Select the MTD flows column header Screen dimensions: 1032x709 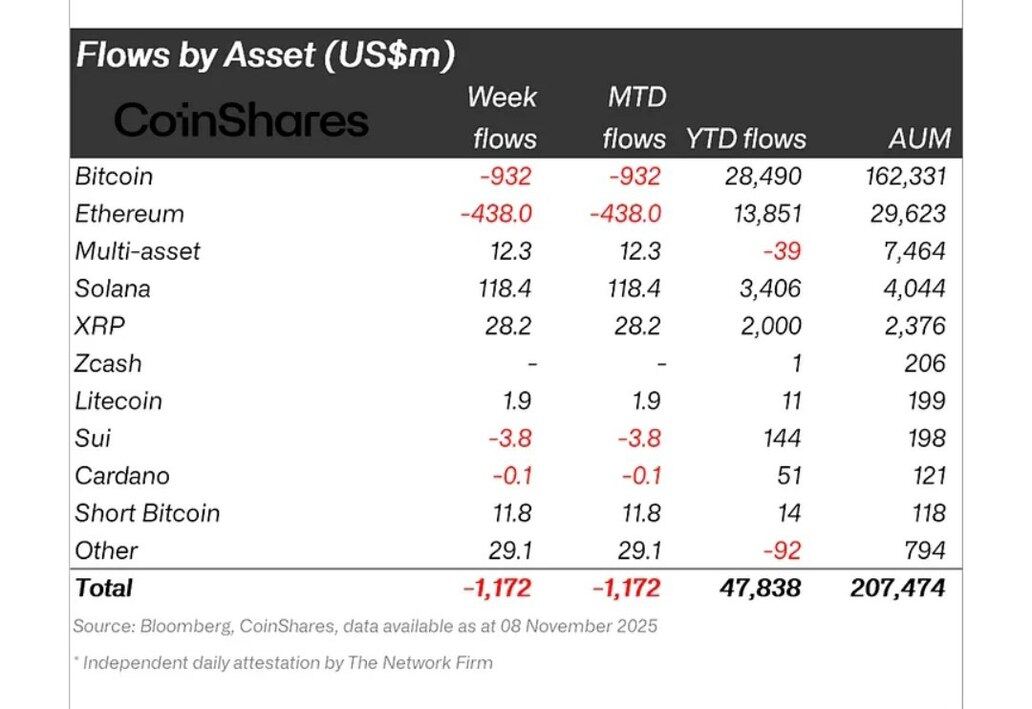tap(634, 118)
